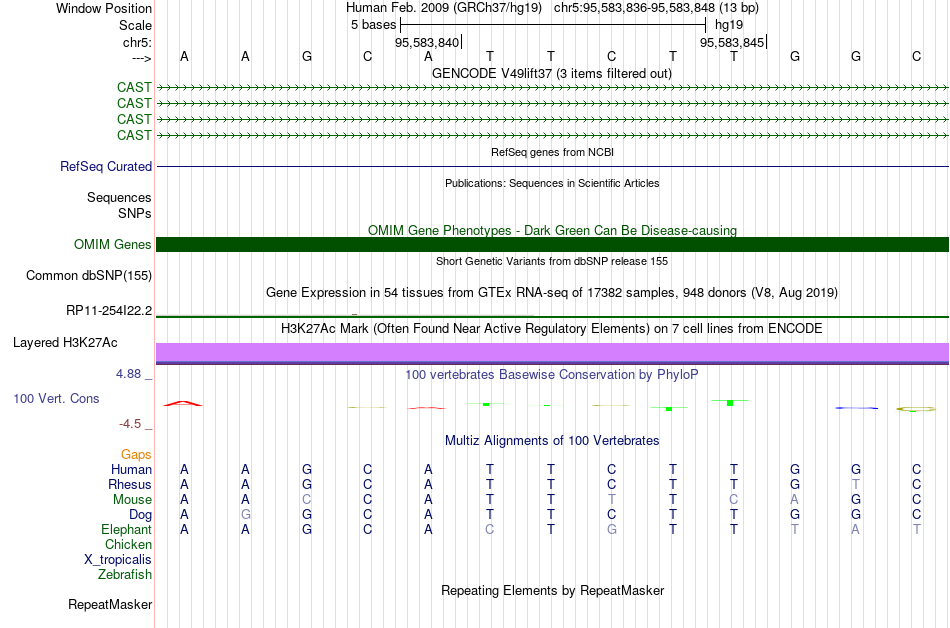This screenshot has height=628, width=950.
Task: Click the dark green OMIM gene bar
Action: pyautogui.click(x=552, y=245)
